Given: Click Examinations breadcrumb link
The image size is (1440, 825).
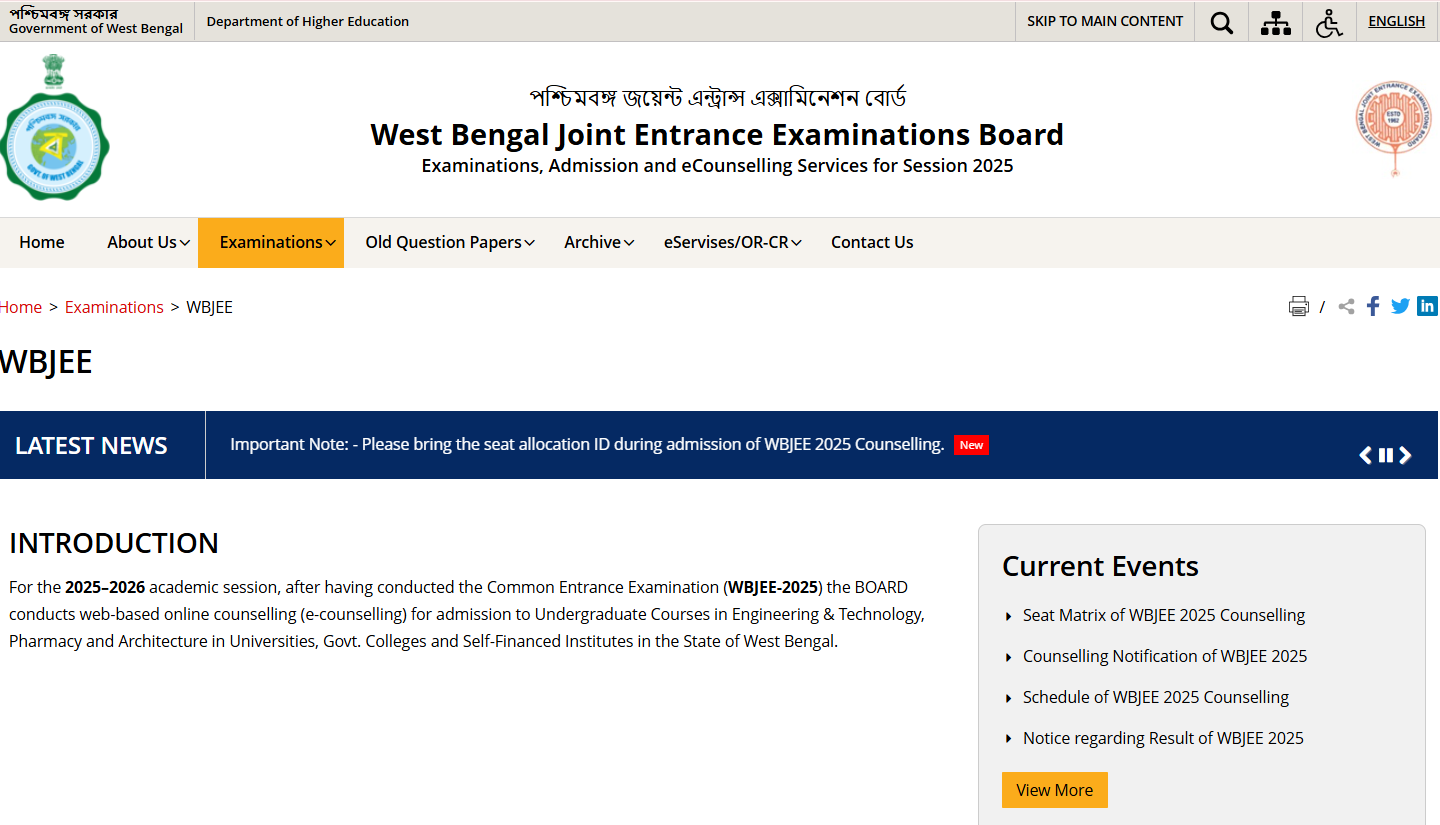Looking at the screenshot, I should (114, 307).
